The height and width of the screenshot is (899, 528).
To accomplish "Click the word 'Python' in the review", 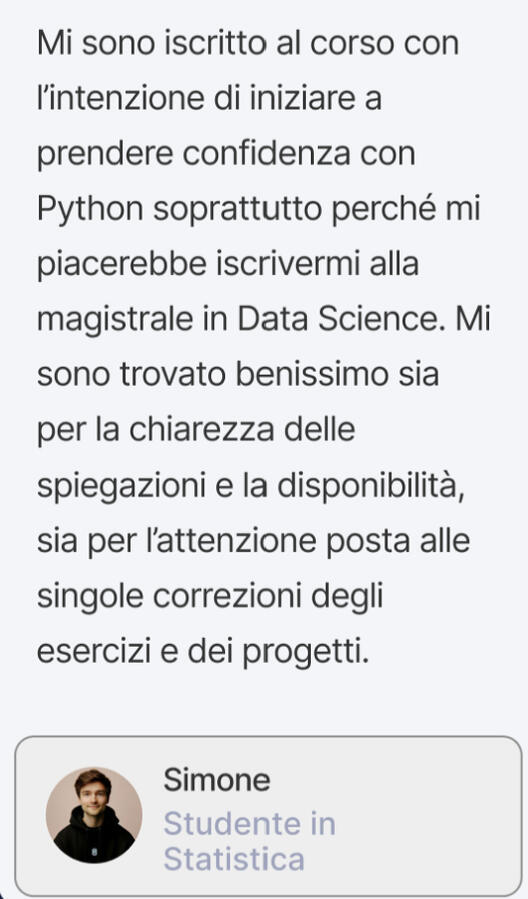I will (x=90, y=209).
